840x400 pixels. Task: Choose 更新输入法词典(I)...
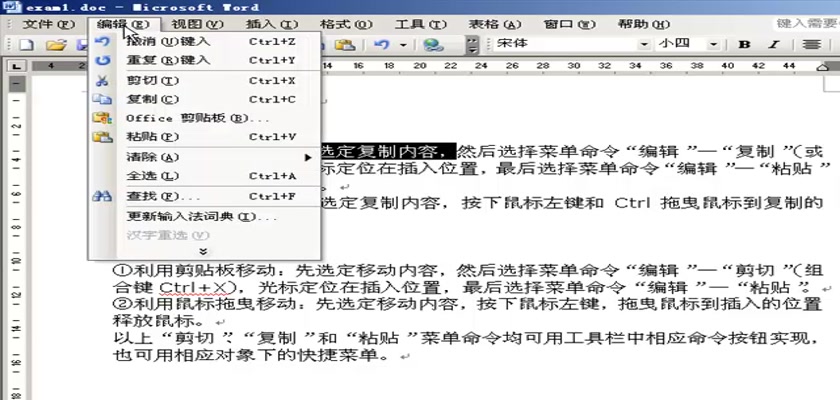pos(205,217)
